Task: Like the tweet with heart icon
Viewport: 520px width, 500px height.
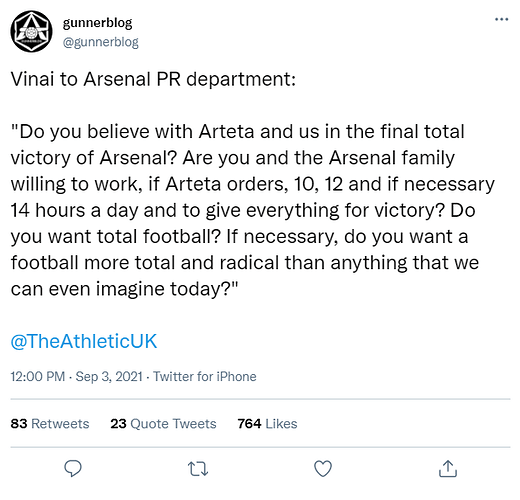Action: point(323,468)
